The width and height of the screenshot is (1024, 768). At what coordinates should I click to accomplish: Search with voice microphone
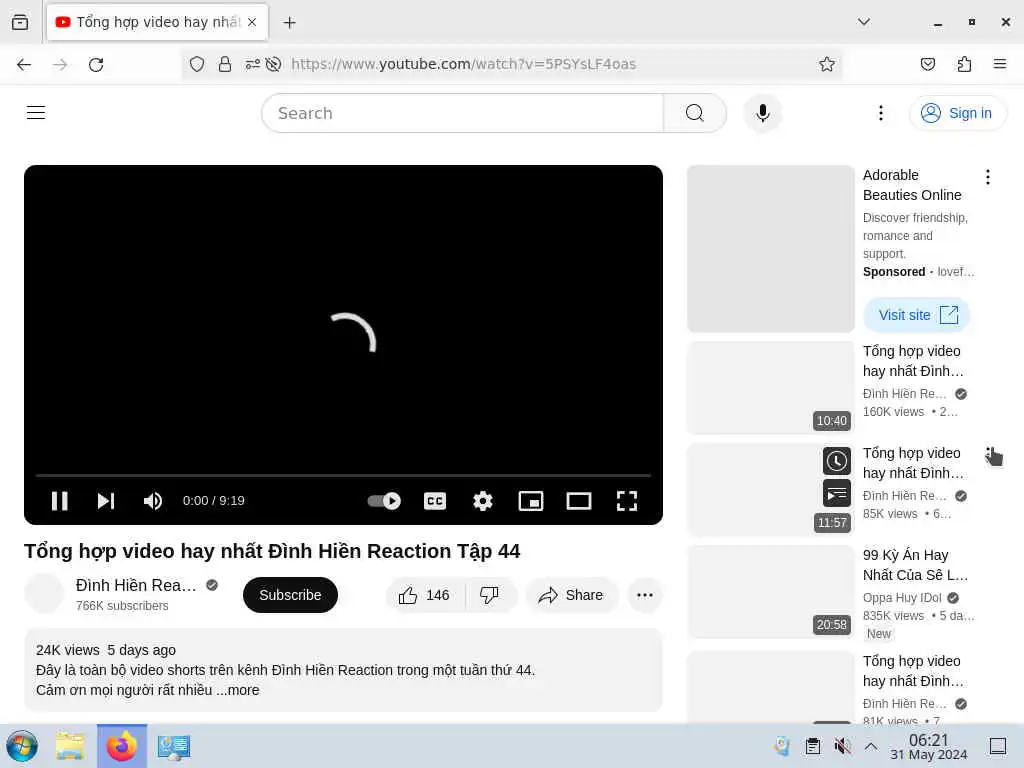763,113
